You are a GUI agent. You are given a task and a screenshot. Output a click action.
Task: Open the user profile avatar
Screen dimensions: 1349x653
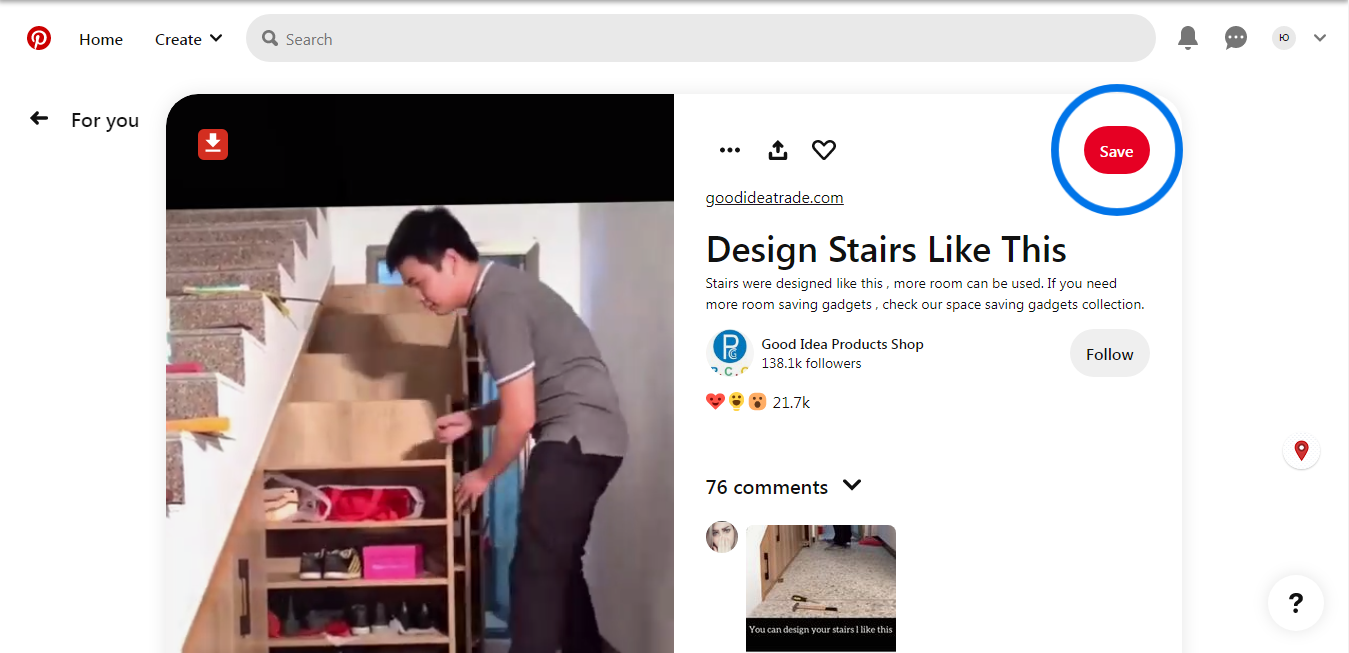click(1284, 38)
